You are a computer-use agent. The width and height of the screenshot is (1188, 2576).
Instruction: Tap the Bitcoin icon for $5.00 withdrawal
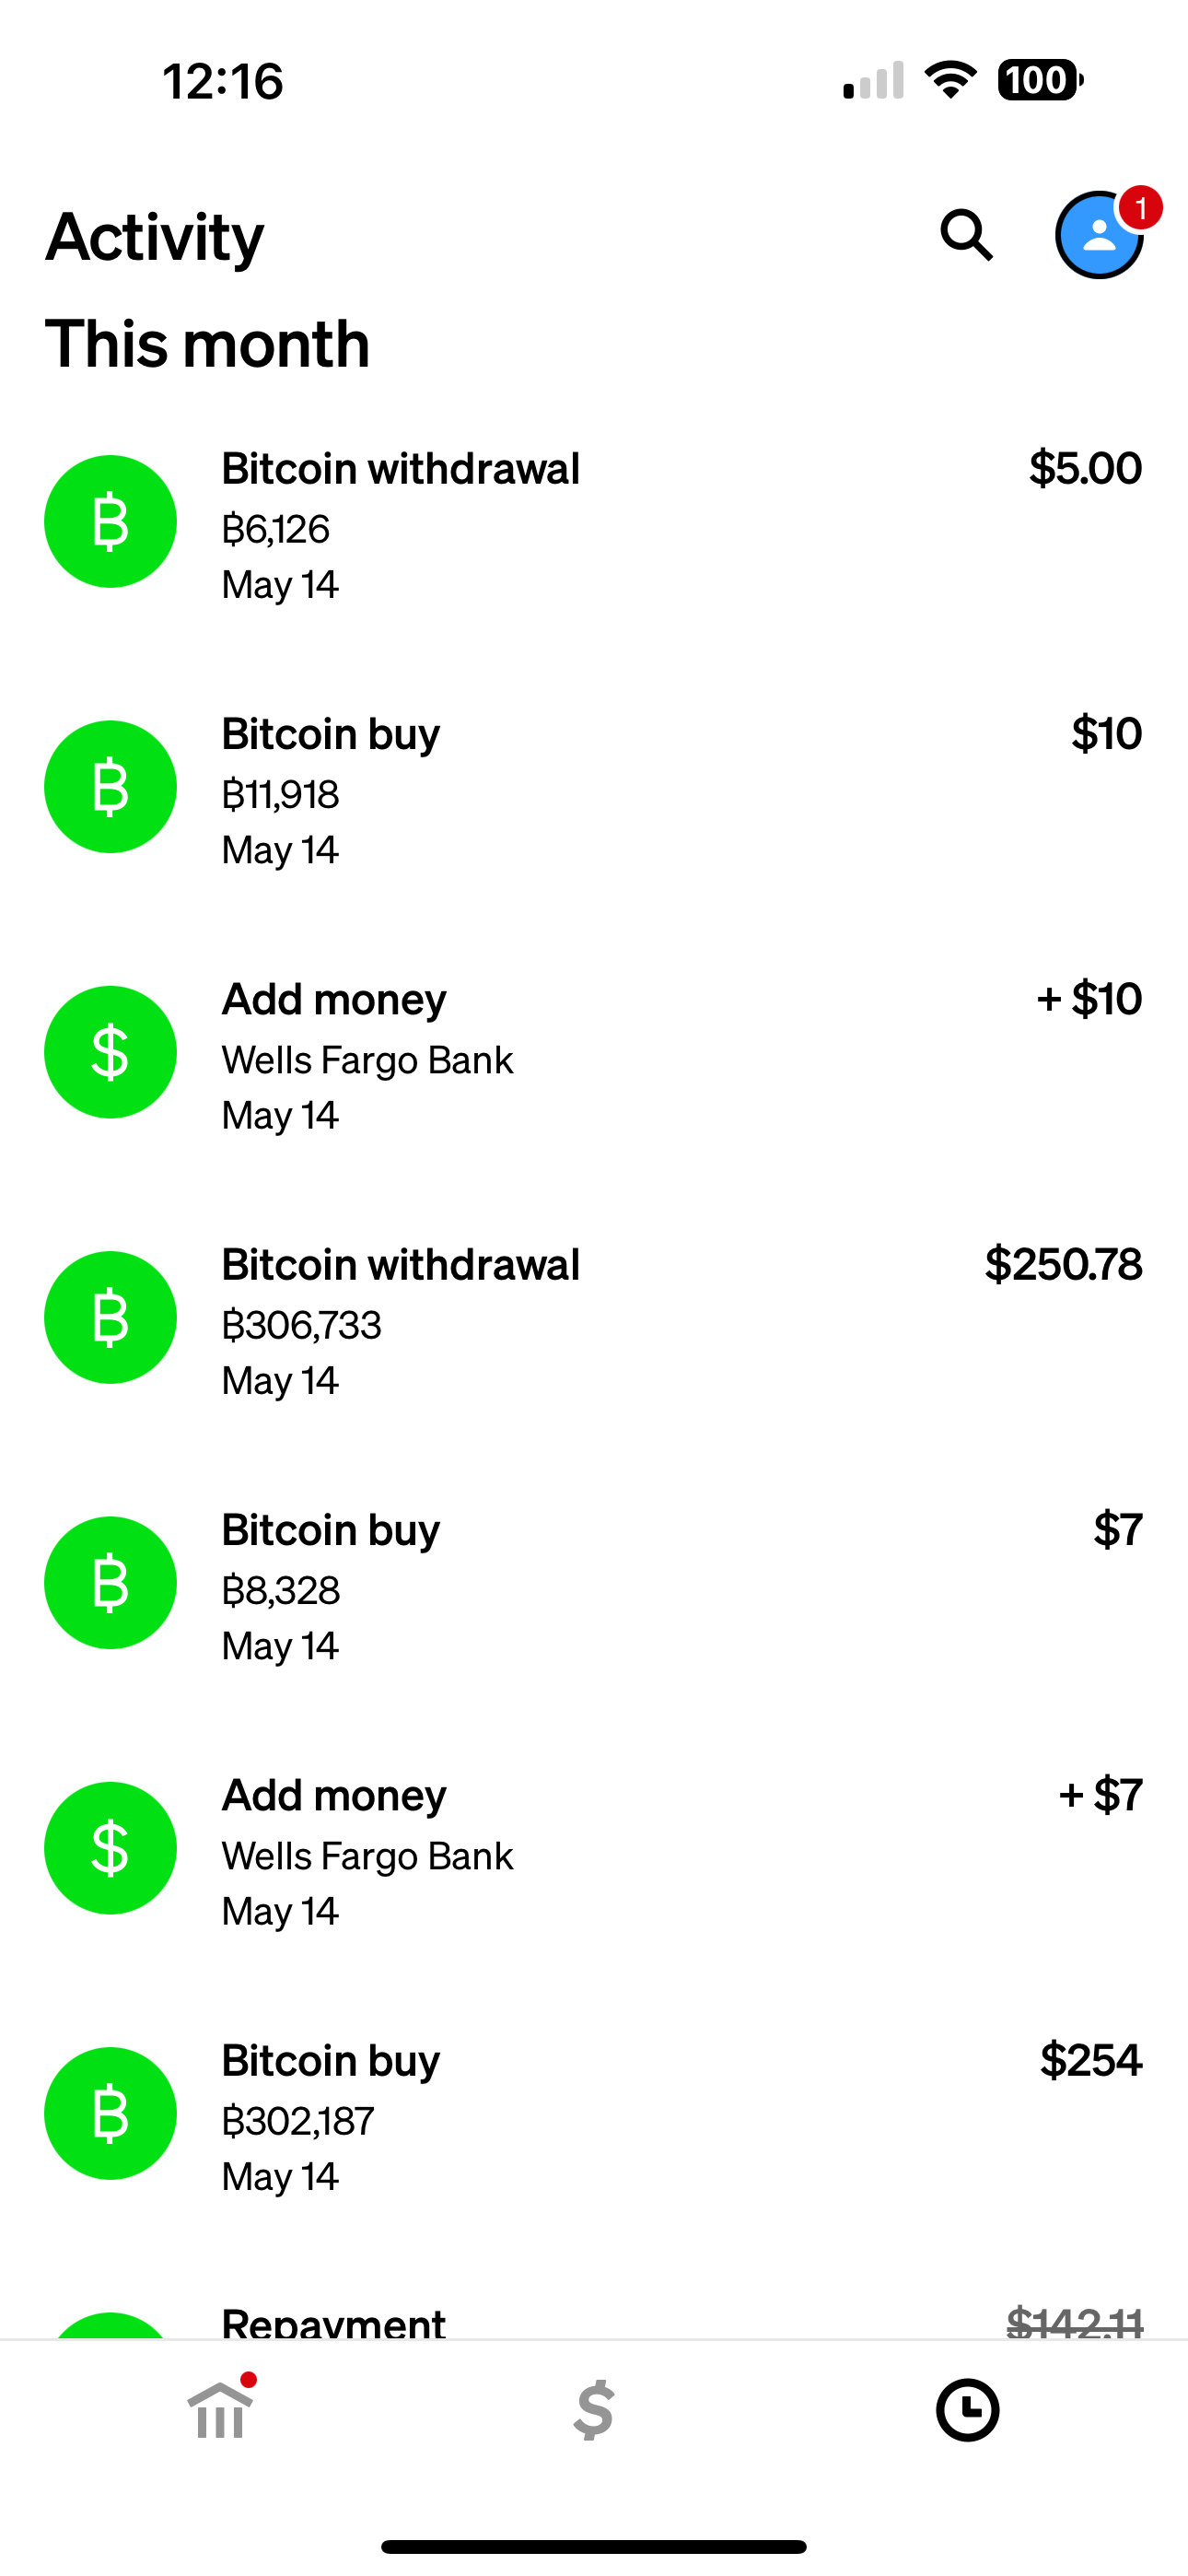pyautogui.click(x=111, y=521)
